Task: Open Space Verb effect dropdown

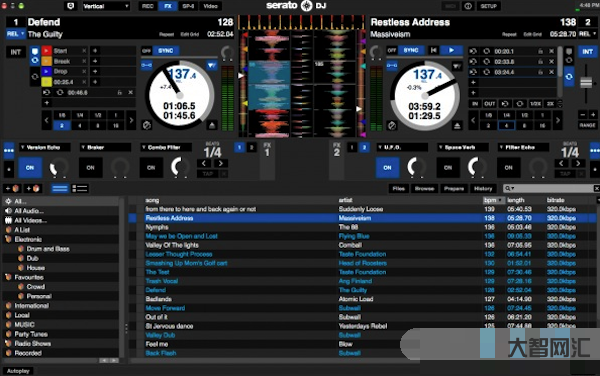Action: pos(463,147)
